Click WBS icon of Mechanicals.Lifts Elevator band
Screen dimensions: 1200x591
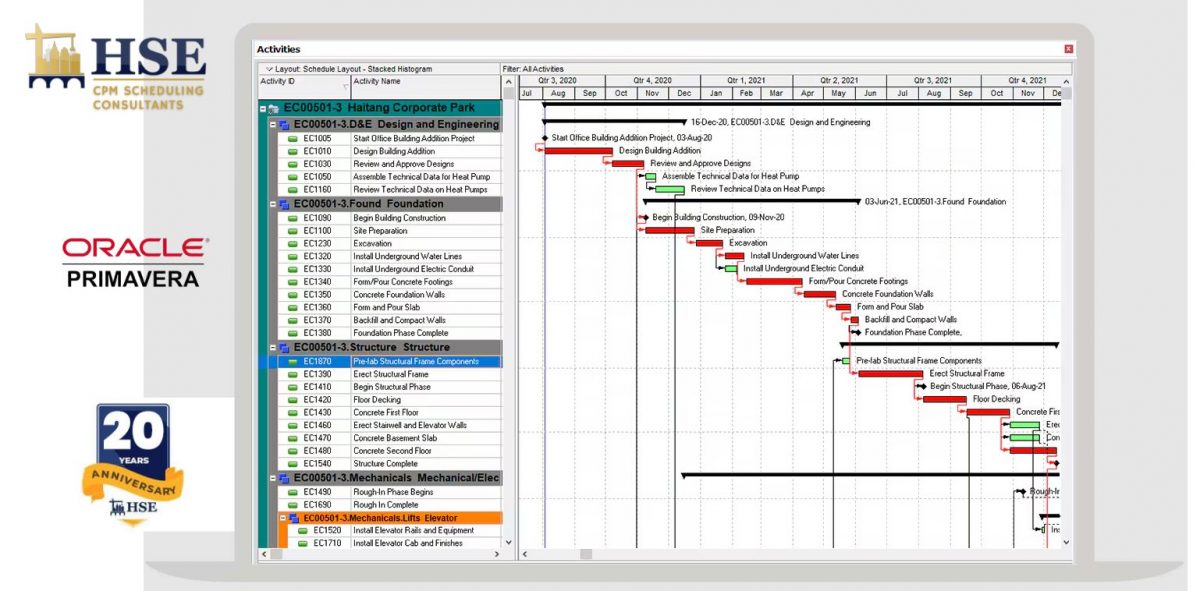click(294, 518)
